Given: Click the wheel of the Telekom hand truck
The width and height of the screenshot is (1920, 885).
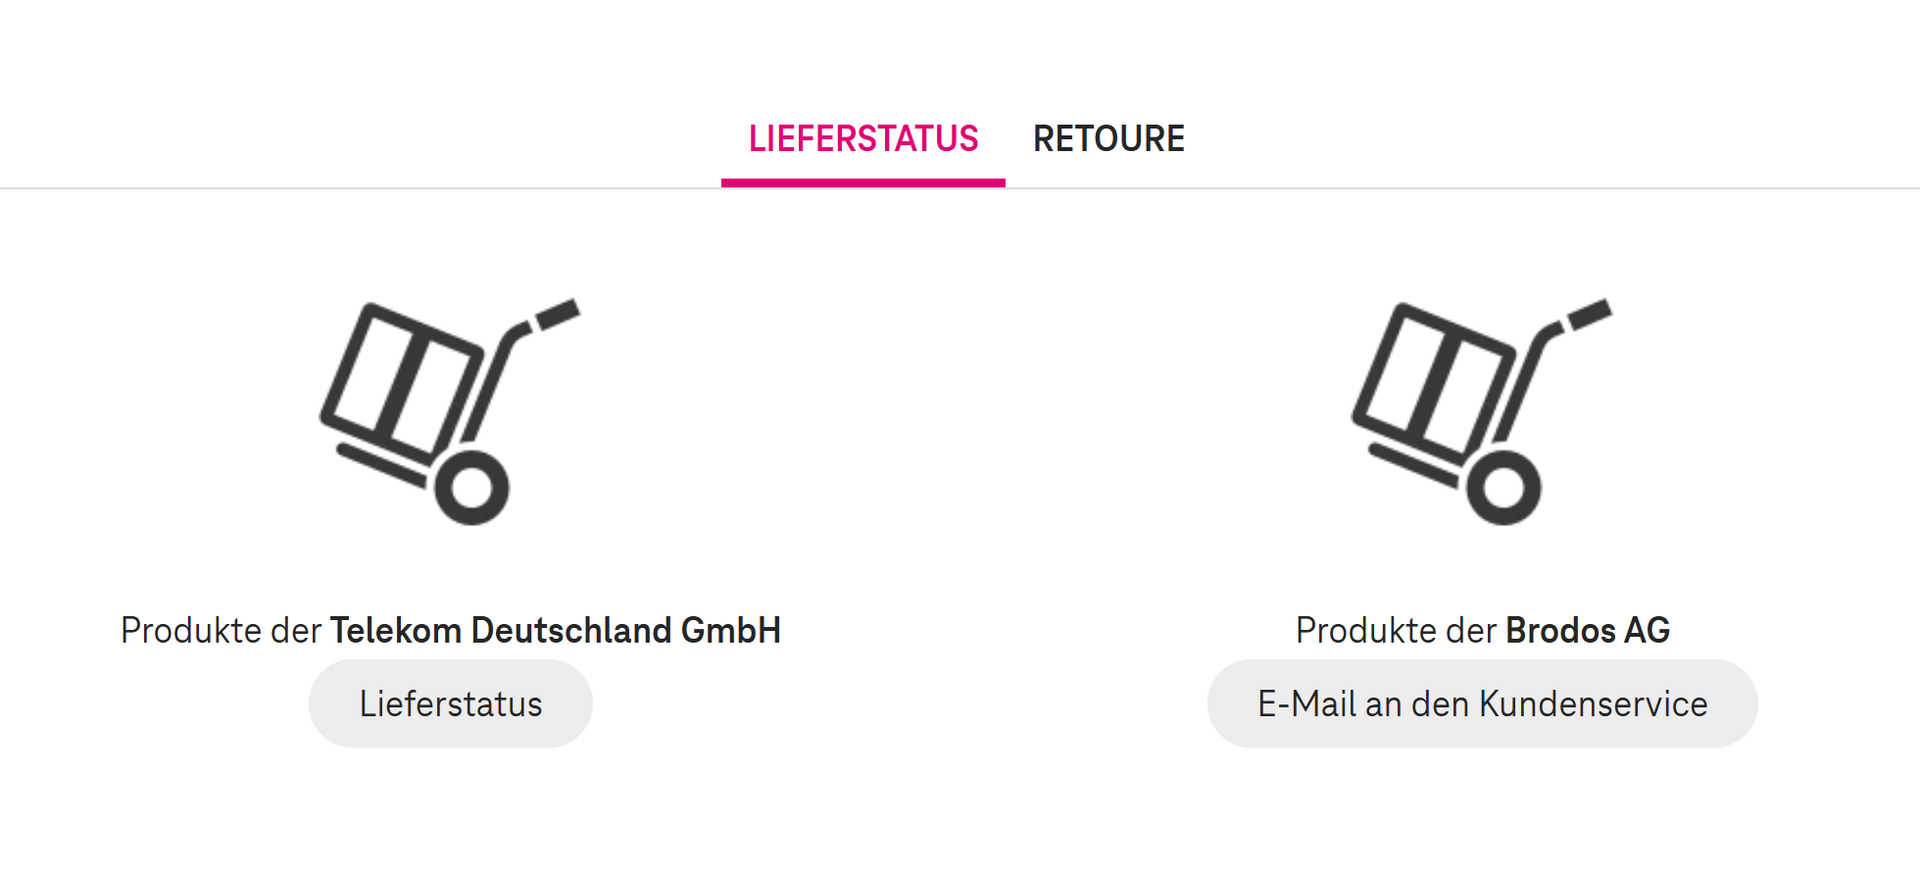Looking at the screenshot, I should (x=472, y=488).
